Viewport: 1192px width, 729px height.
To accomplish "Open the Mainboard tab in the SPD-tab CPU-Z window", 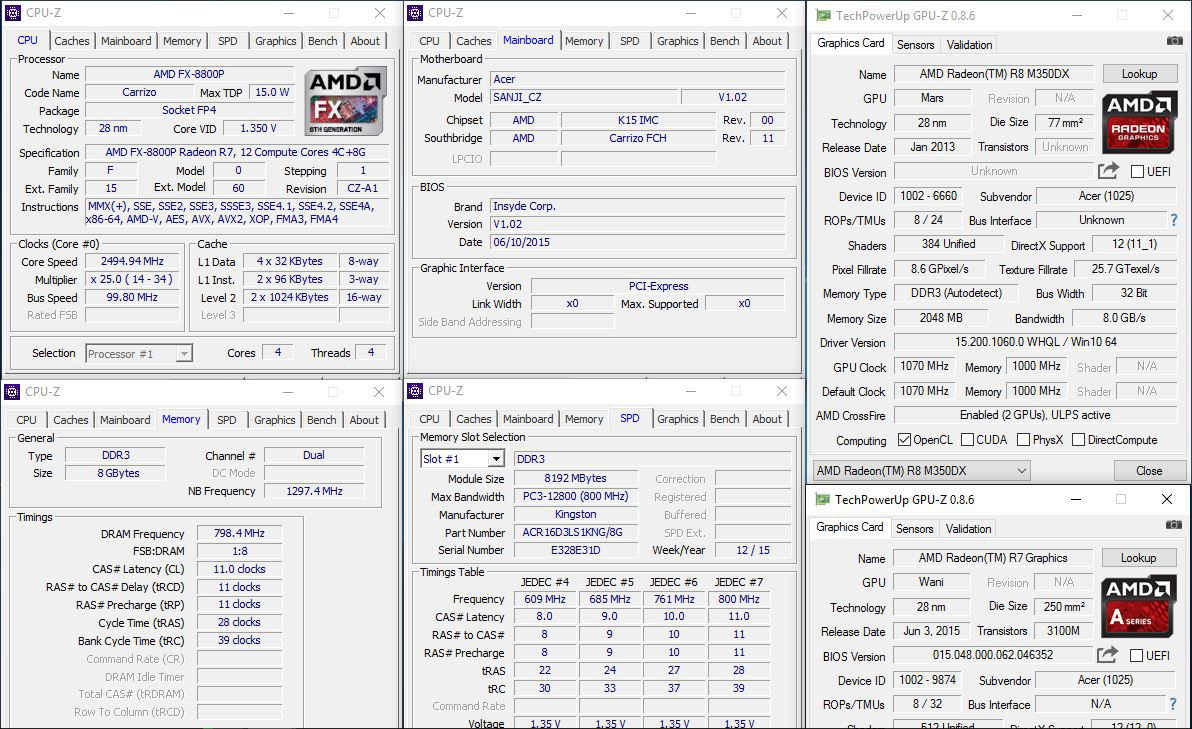I will coord(528,419).
